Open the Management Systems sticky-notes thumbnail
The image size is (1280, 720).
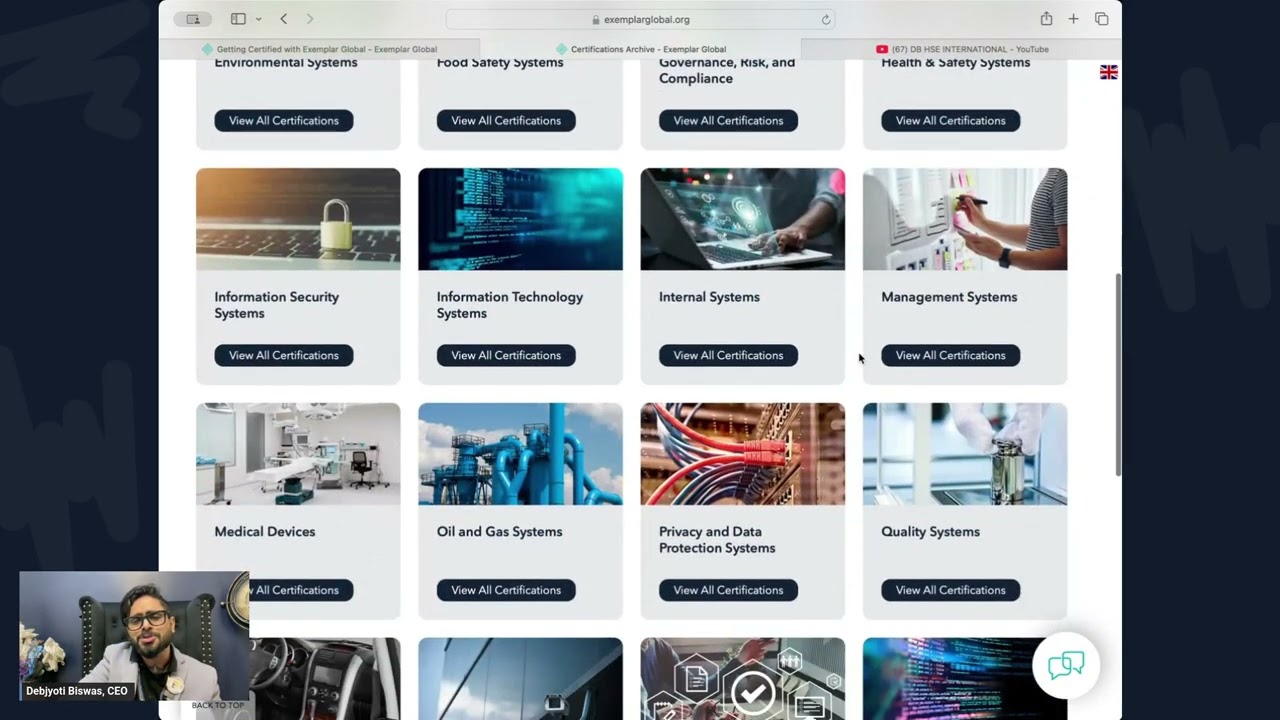[965, 219]
